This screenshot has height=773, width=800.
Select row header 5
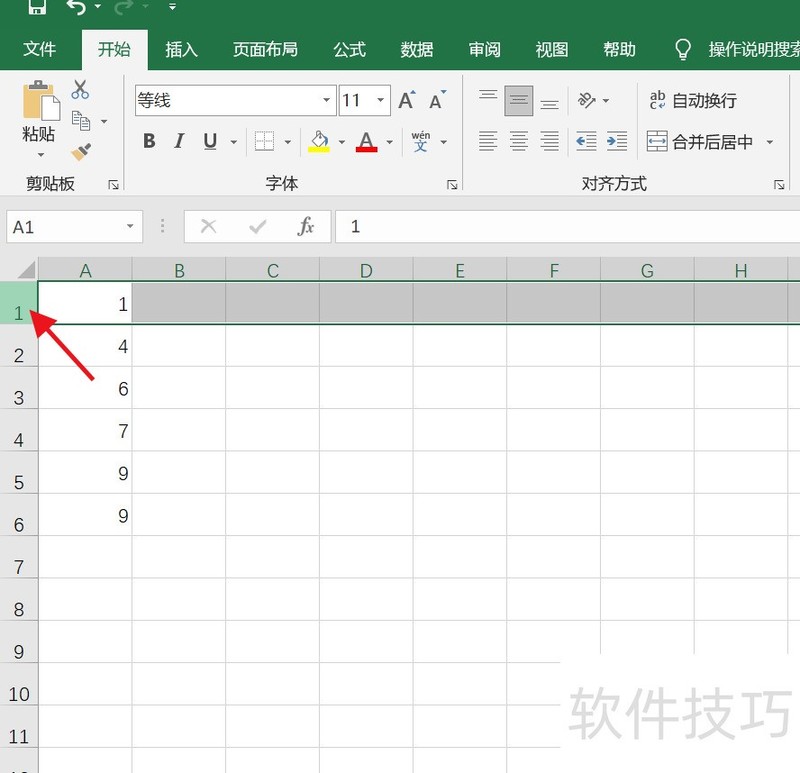[19, 472]
